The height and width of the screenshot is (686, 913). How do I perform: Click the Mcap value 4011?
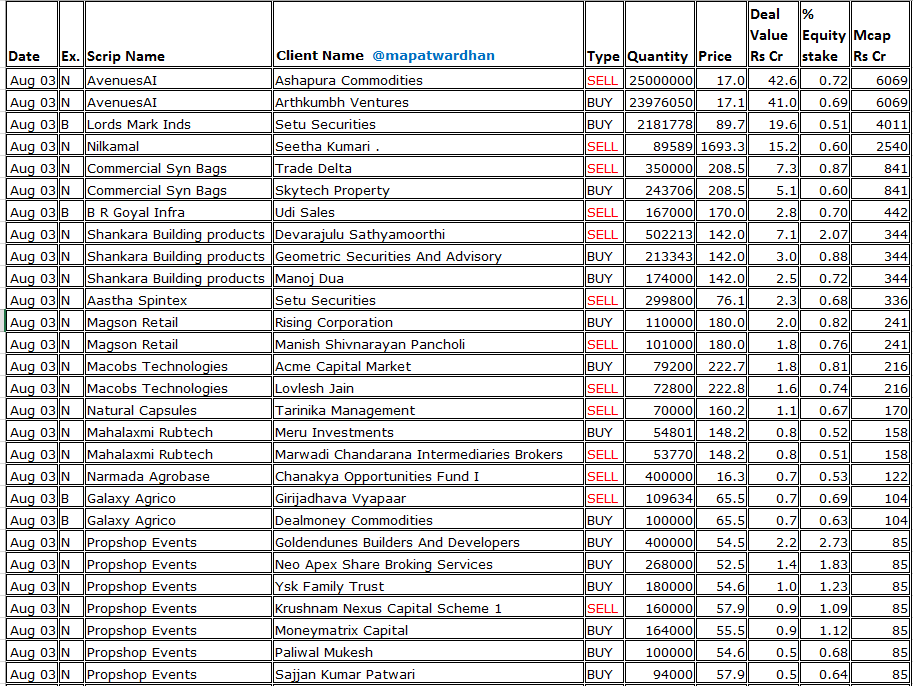[892, 124]
